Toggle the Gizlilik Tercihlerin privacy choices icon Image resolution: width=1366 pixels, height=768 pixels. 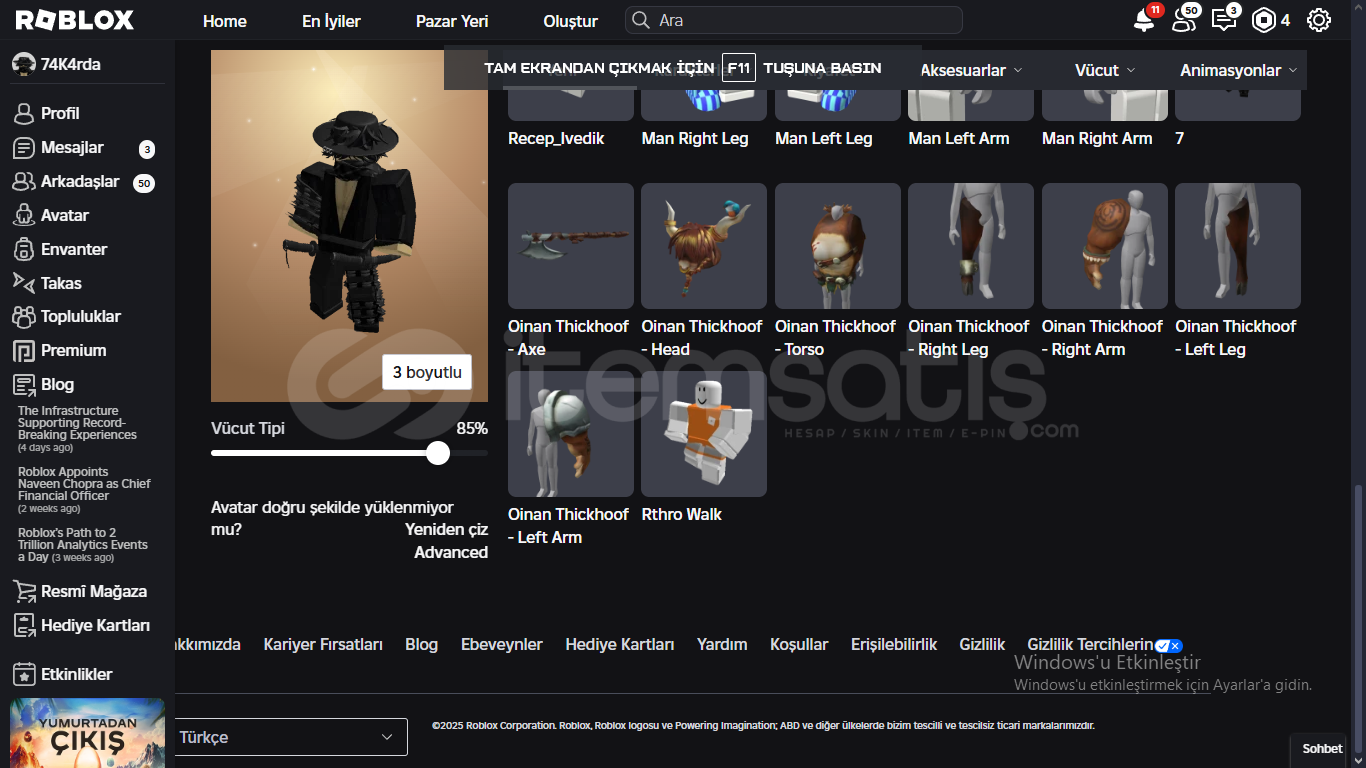coord(1169,646)
